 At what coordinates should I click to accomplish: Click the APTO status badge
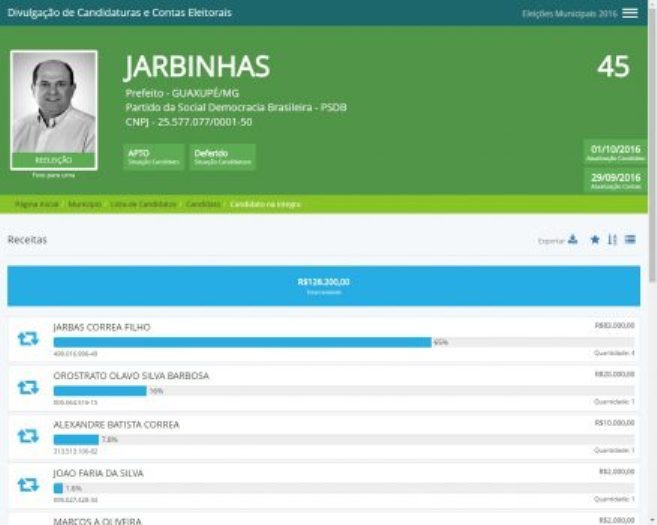coord(154,156)
